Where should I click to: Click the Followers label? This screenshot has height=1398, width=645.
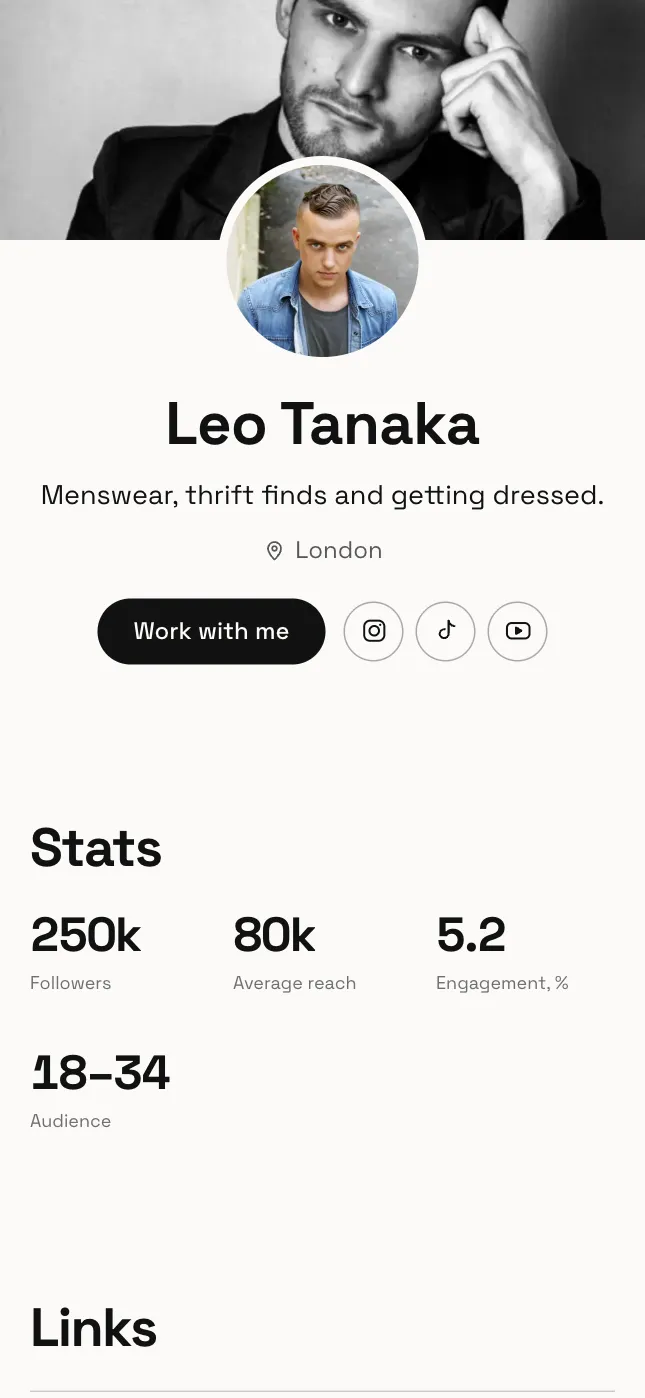[x=70, y=983]
